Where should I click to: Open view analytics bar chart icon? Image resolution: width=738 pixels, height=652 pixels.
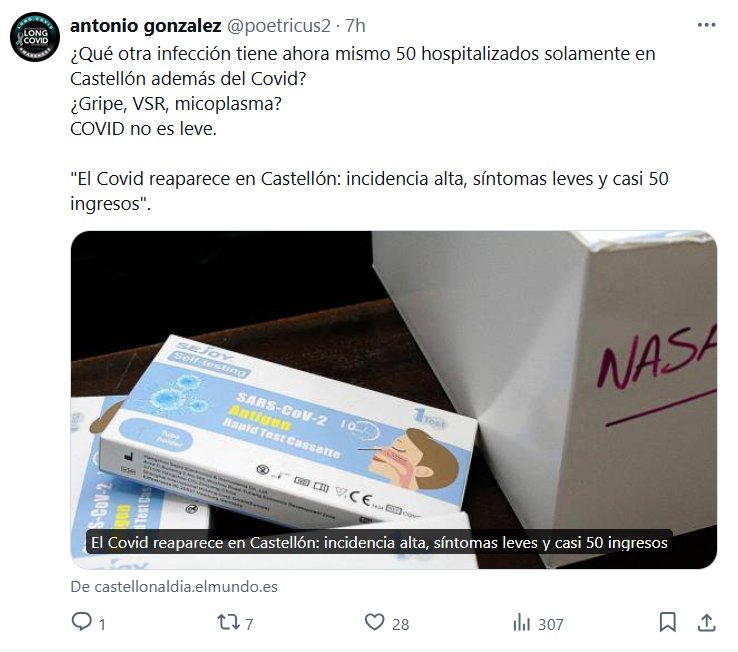[521, 622]
